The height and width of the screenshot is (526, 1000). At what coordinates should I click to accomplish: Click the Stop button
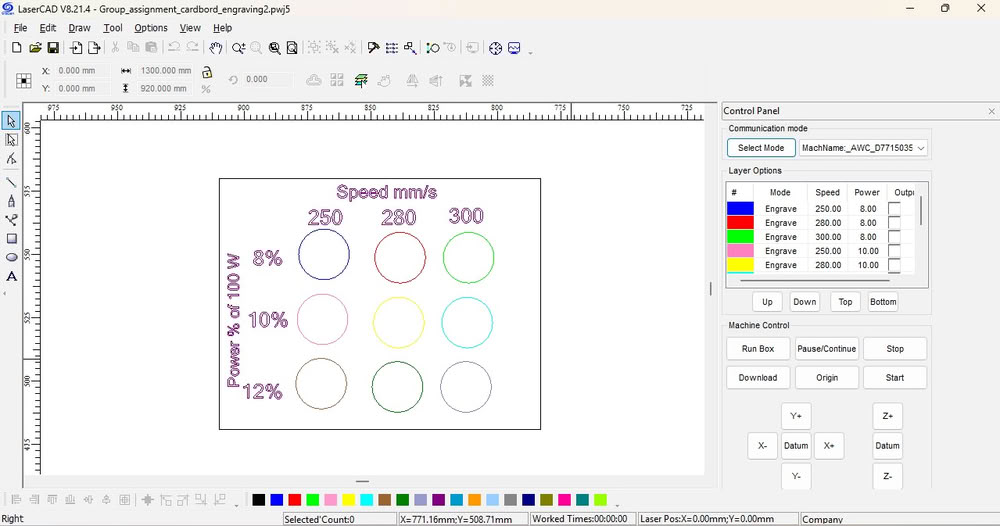coord(895,349)
